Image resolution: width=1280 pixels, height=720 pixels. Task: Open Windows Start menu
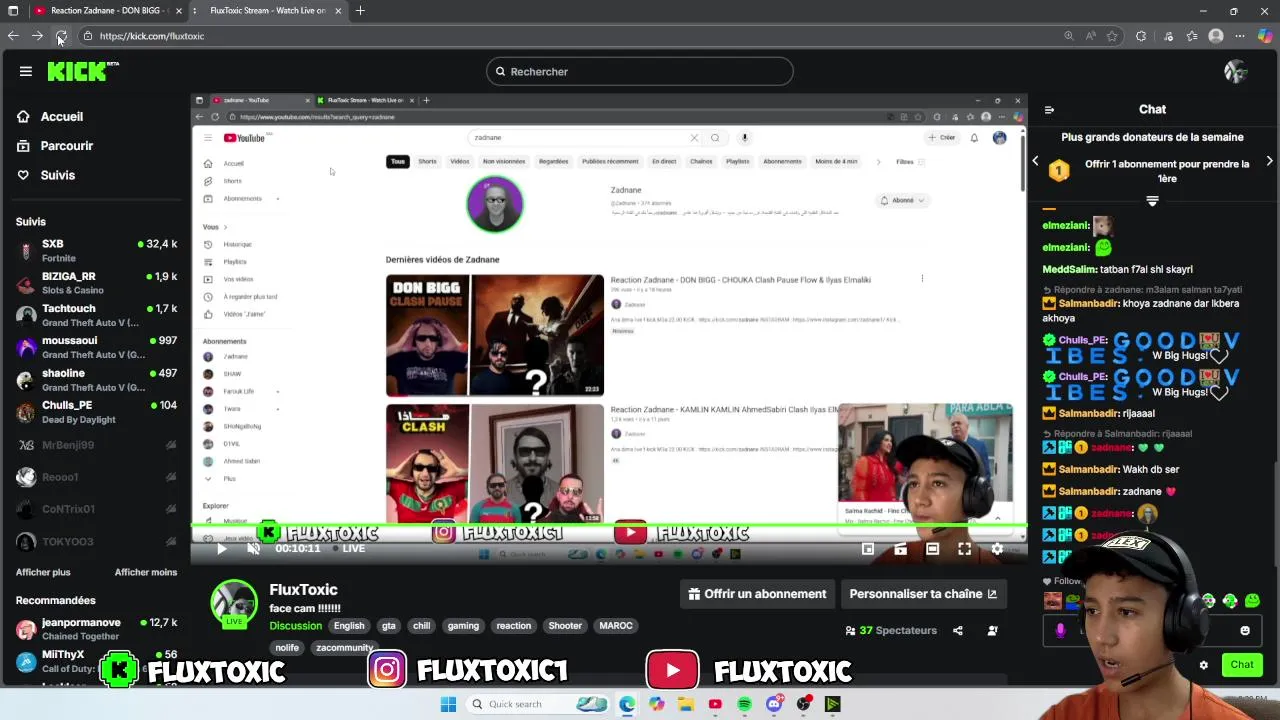pyautogui.click(x=448, y=704)
